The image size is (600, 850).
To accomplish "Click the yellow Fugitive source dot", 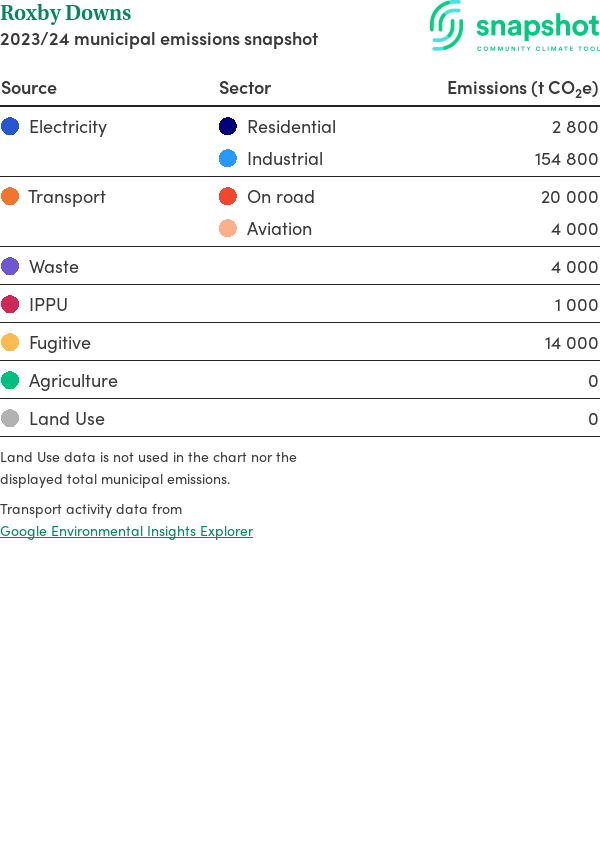I will (10, 343).
